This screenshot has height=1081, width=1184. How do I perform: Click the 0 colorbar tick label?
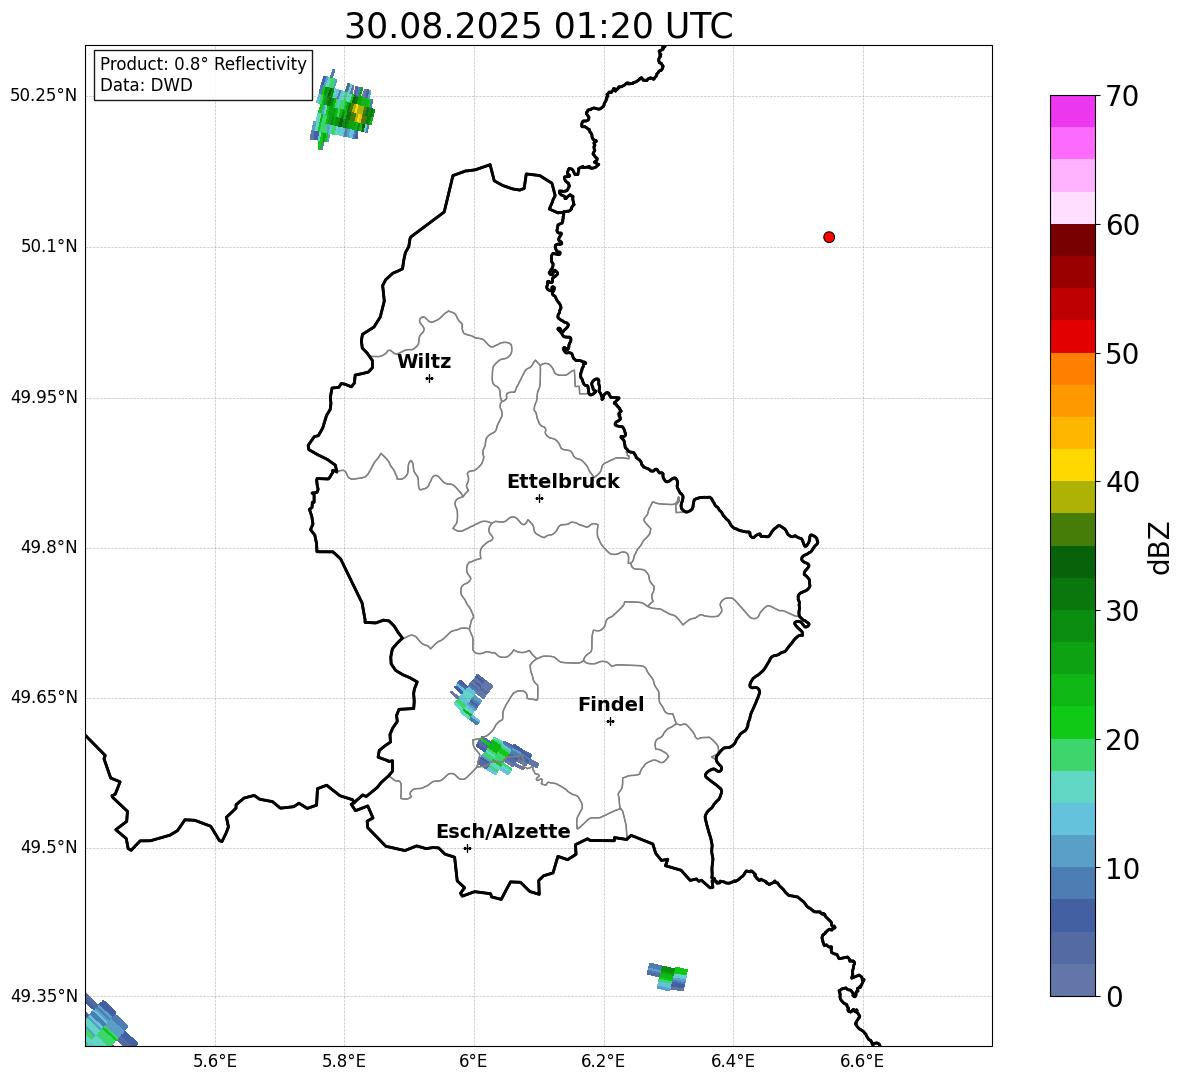(1114, 997)
